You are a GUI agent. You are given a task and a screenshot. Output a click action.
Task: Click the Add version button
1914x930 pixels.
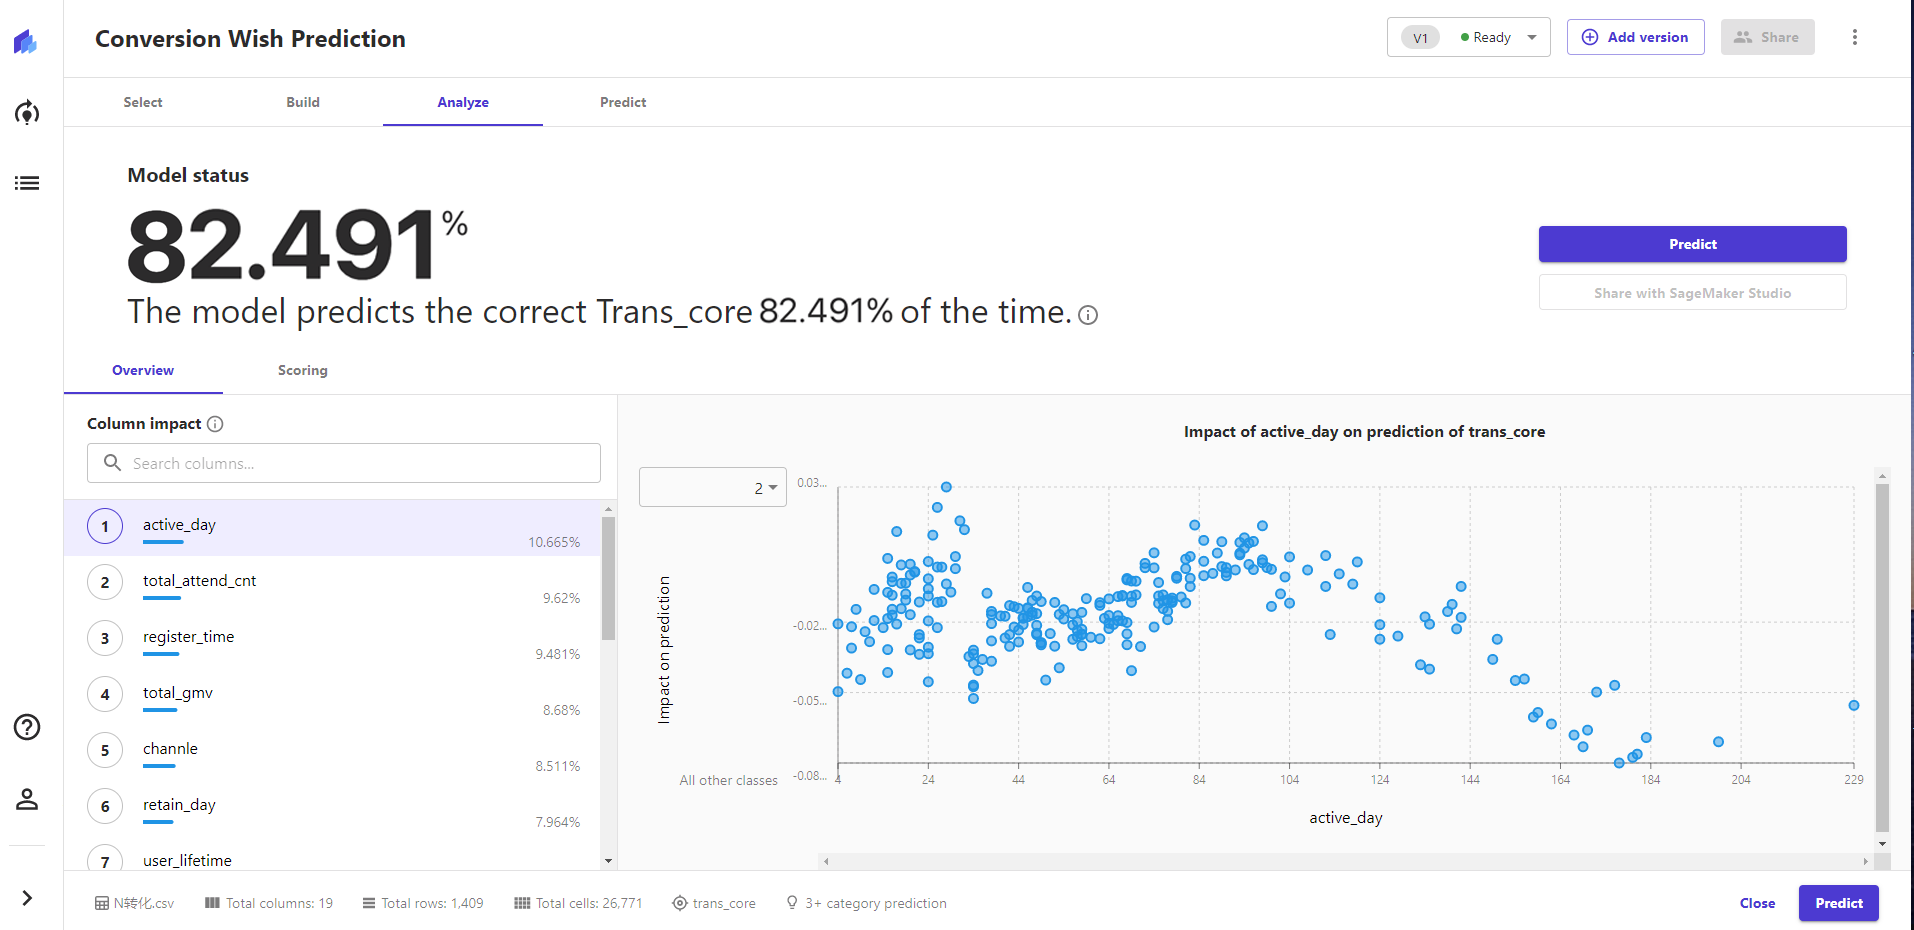[x=1635, y=37]
